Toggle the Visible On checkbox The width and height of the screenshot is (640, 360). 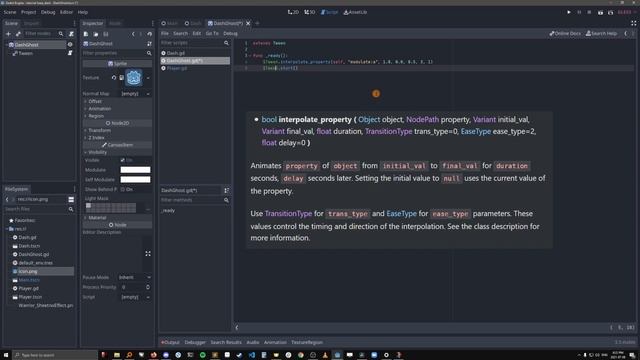point(122,160)
